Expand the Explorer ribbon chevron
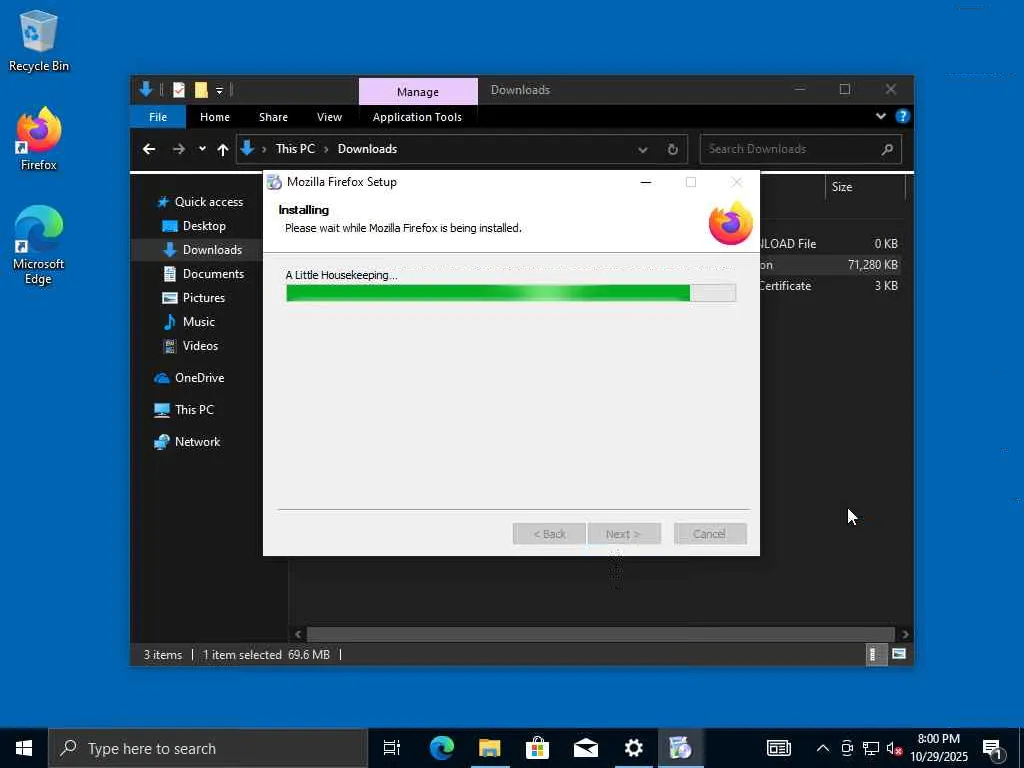1024x768 pixels. click(x=880, y=116)
